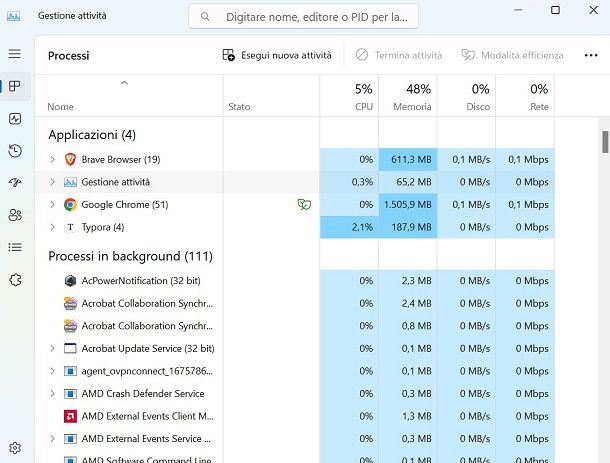Click the Brave Browser lion icon

coord(70,160)
